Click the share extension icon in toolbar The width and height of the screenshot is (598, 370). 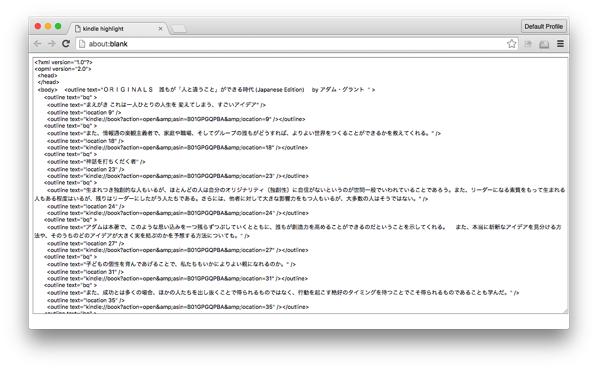pos(528,44)
